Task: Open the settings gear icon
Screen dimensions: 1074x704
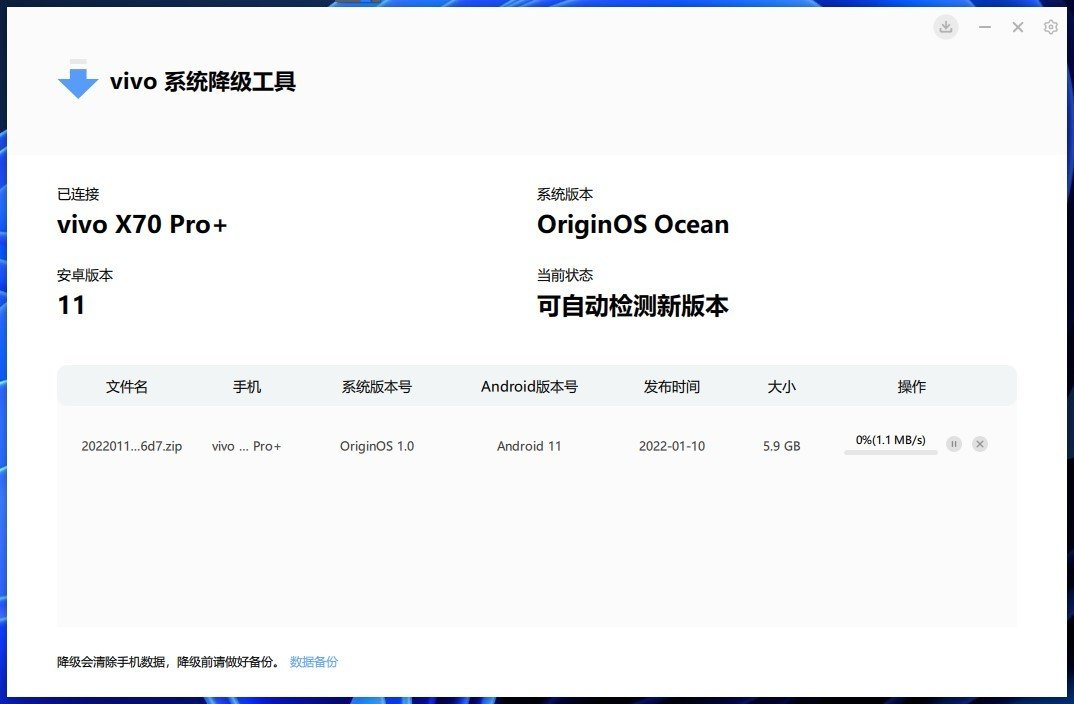Action: tap(1051, 27)
